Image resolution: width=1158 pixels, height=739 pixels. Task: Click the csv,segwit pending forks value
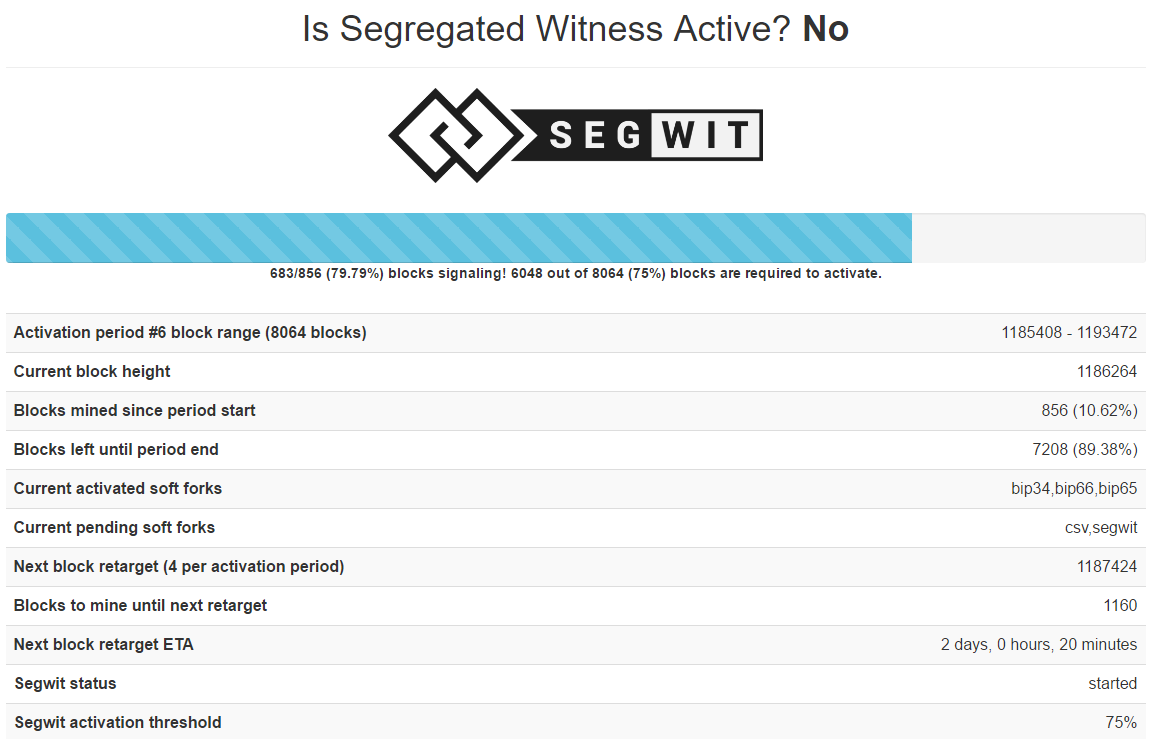(1100, 528)
